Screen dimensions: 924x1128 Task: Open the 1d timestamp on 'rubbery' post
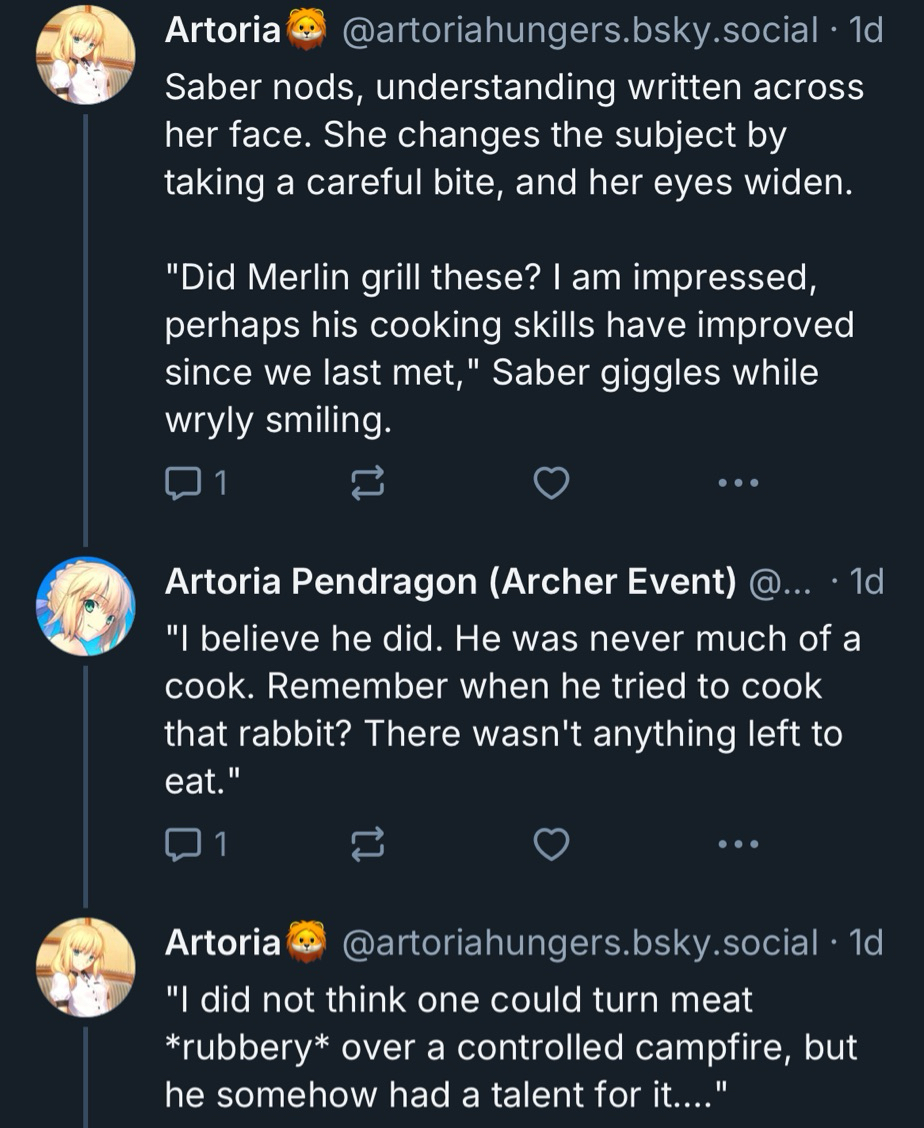(x=864, y=942)
